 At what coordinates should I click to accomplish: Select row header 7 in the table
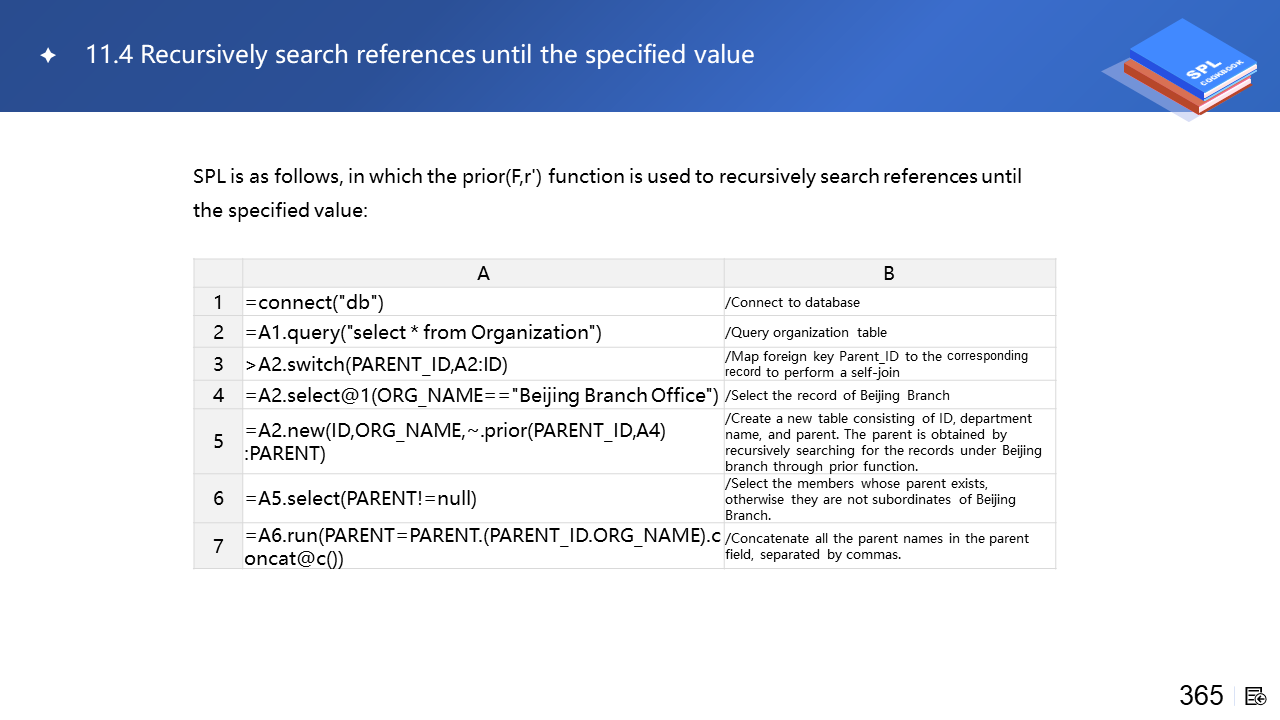[218, 546]
